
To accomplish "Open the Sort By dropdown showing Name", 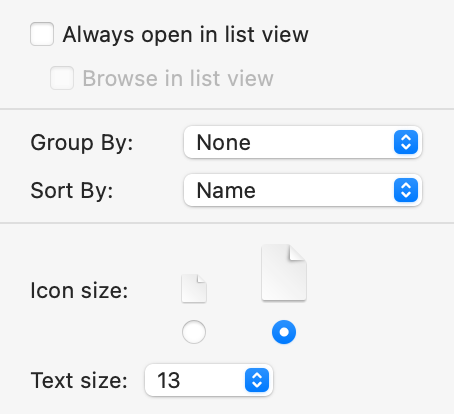I will coord(303,190).
